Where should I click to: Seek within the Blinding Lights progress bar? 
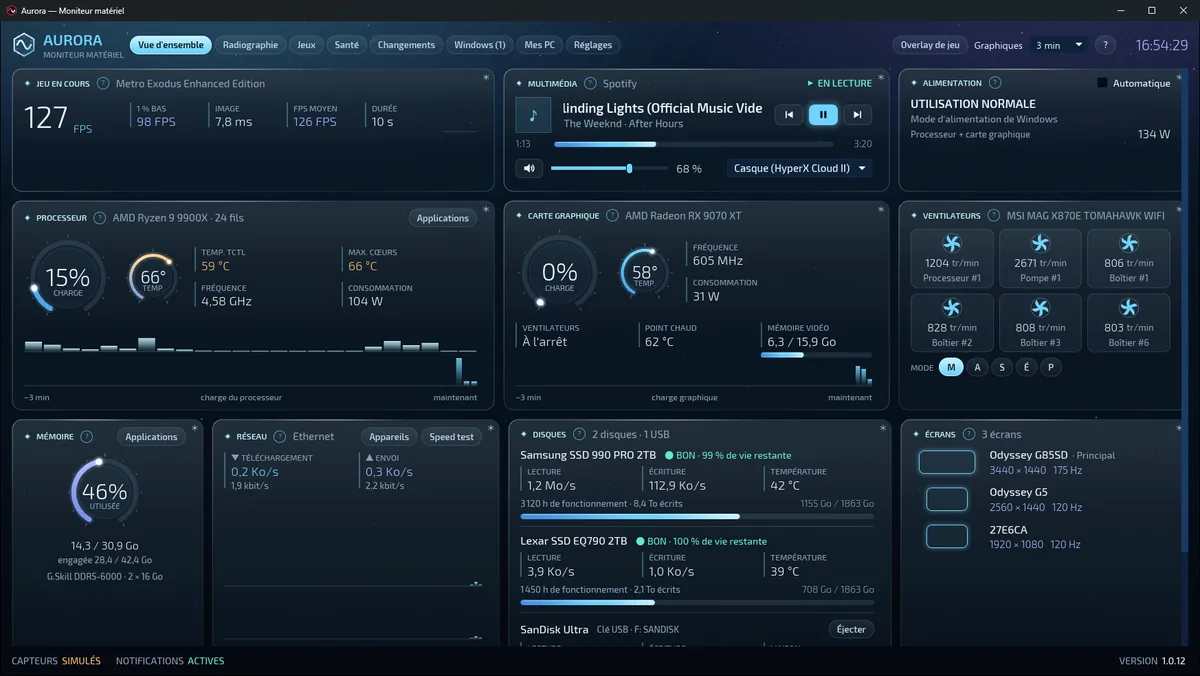(x=696, y=144)
